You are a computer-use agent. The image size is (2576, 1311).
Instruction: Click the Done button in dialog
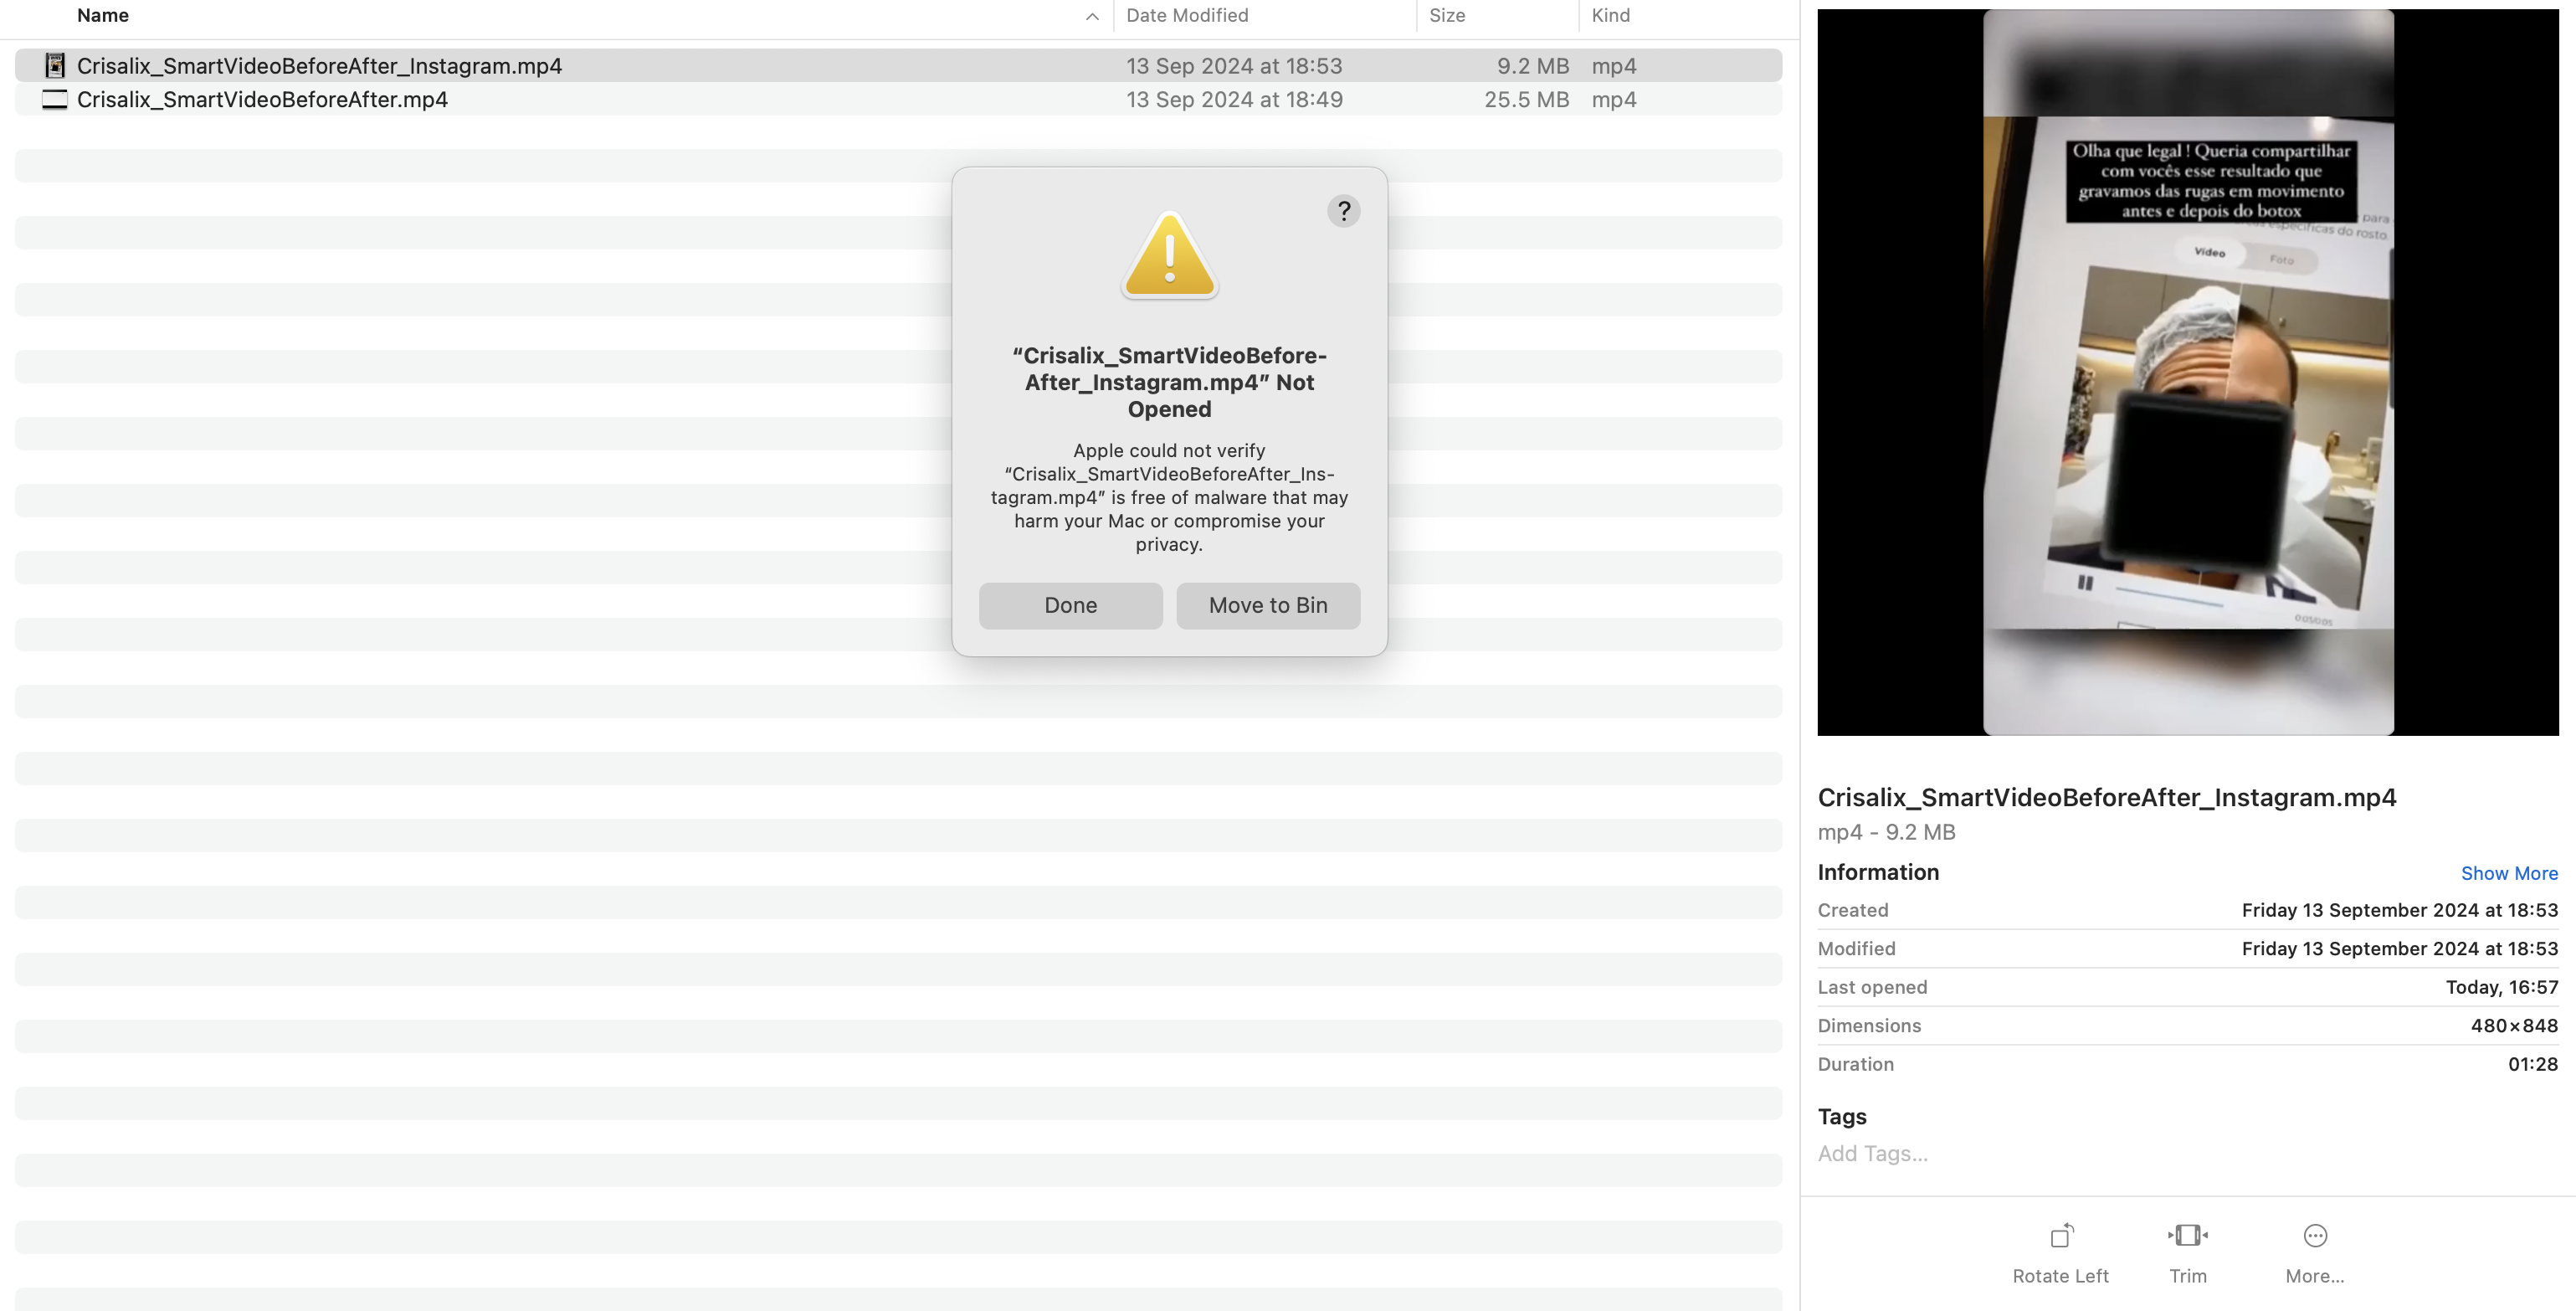tap(1070, 606)
